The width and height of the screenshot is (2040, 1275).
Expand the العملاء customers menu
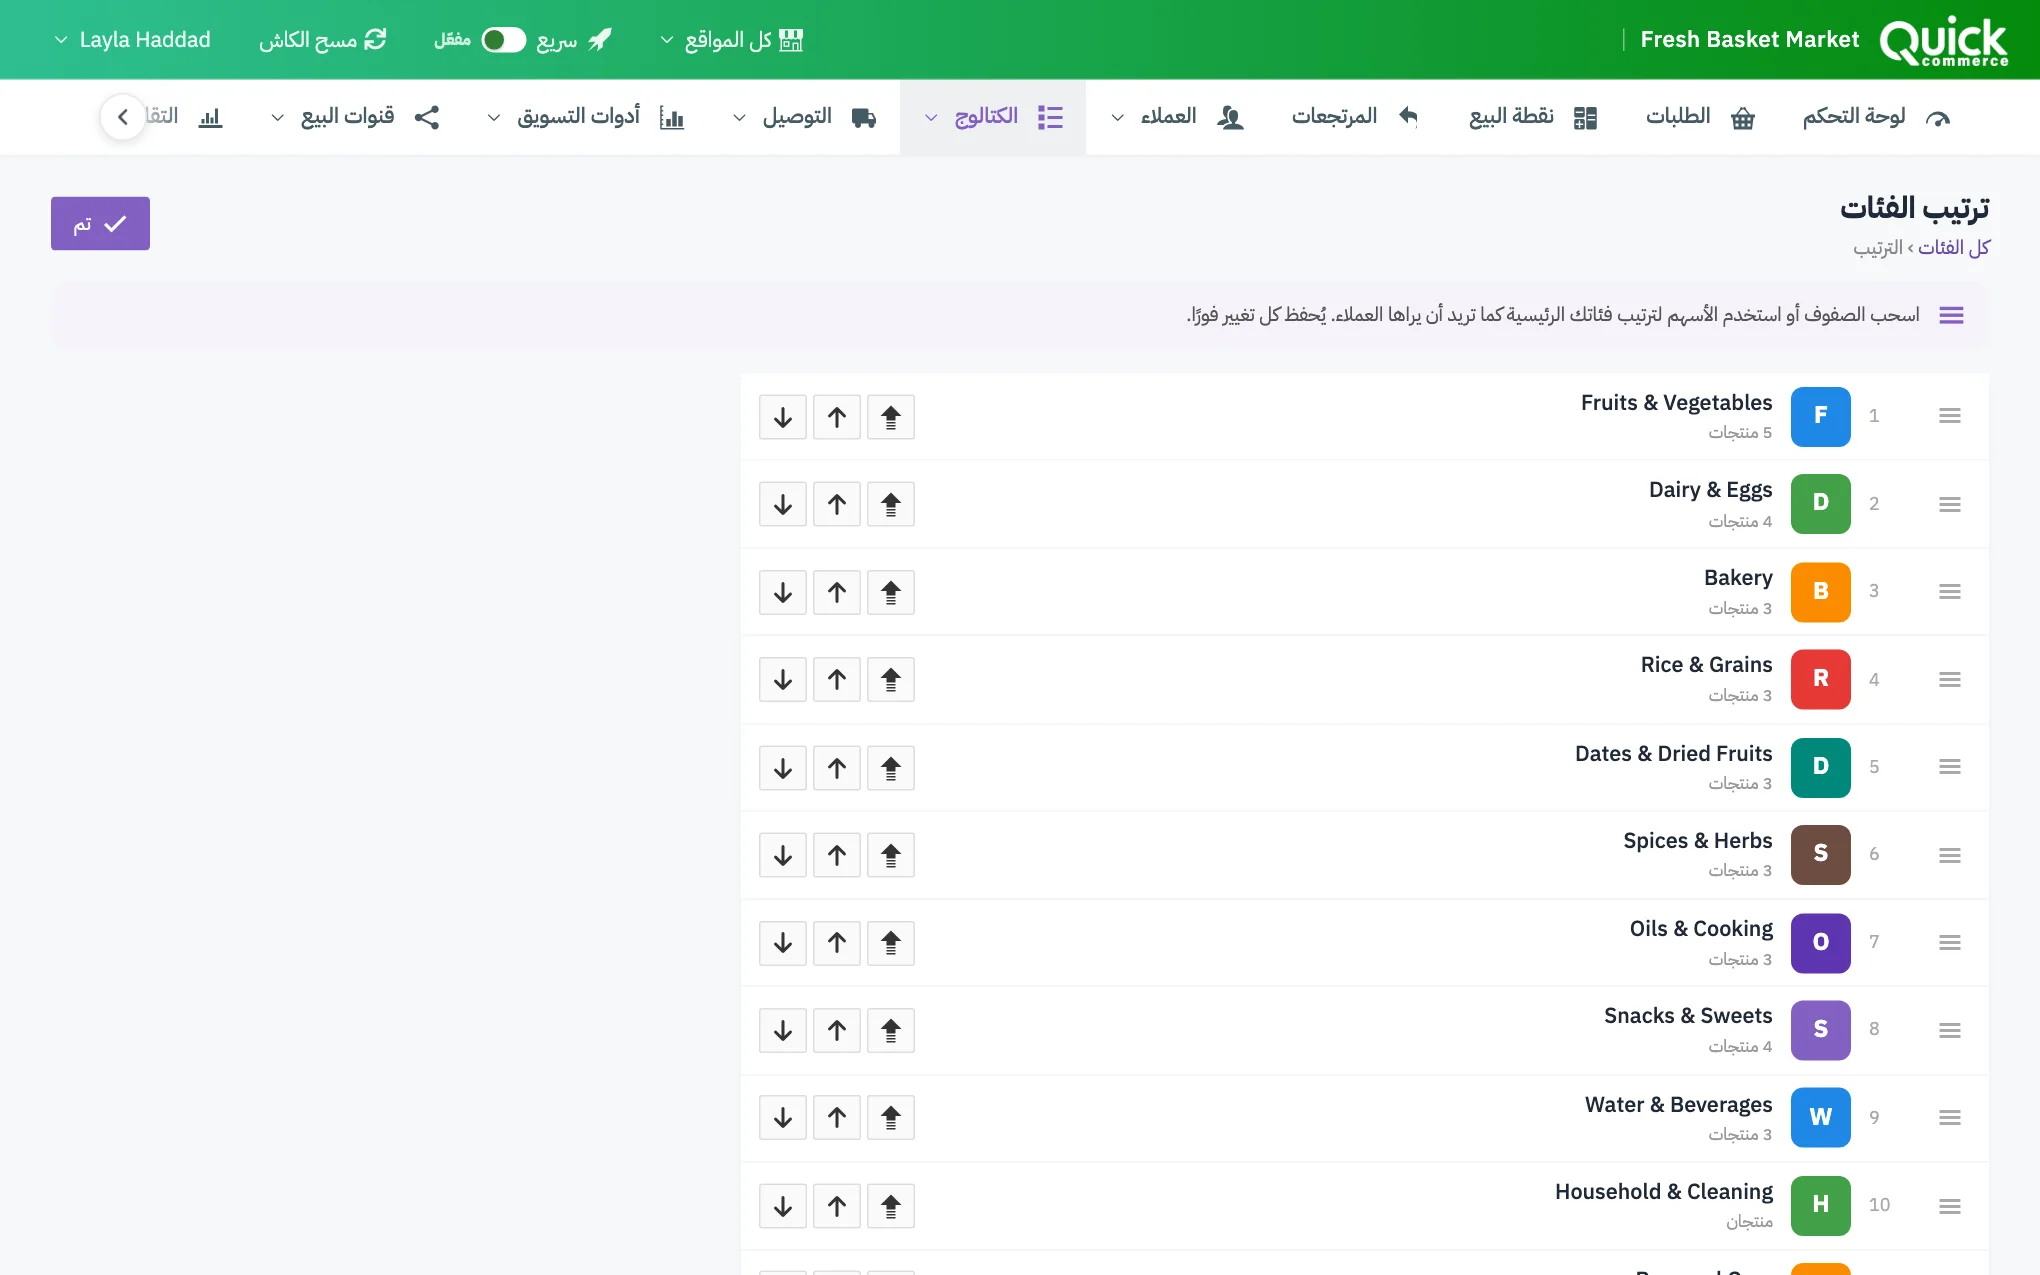point(1177,117)
